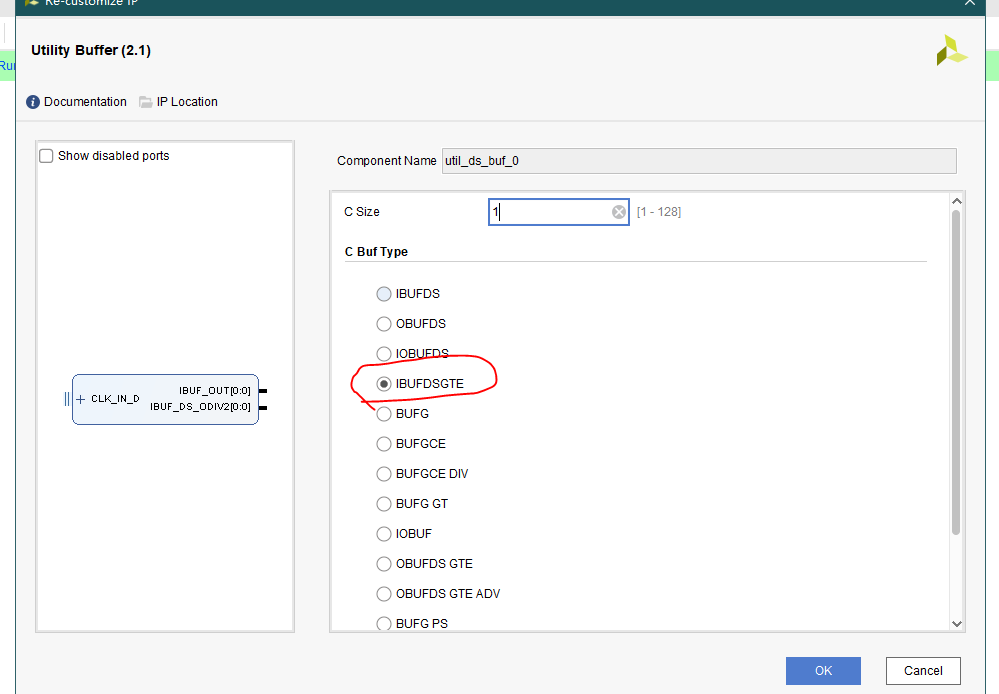Cancel the IP customization
This screenshot has width=999, height=694.
pos(921,670)
